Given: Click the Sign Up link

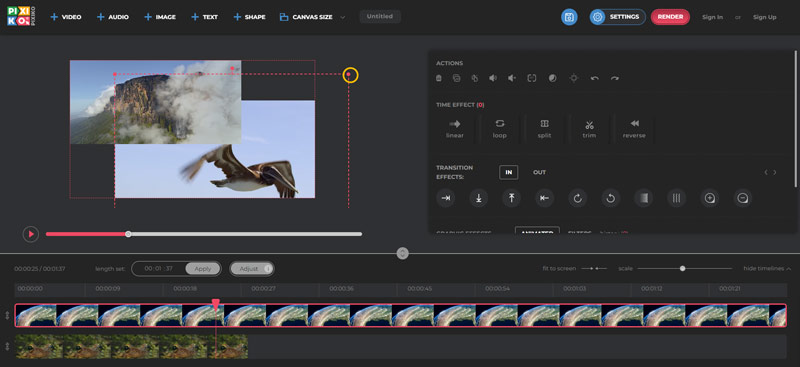Looking at the screenshot, I should tap(764, 17).
